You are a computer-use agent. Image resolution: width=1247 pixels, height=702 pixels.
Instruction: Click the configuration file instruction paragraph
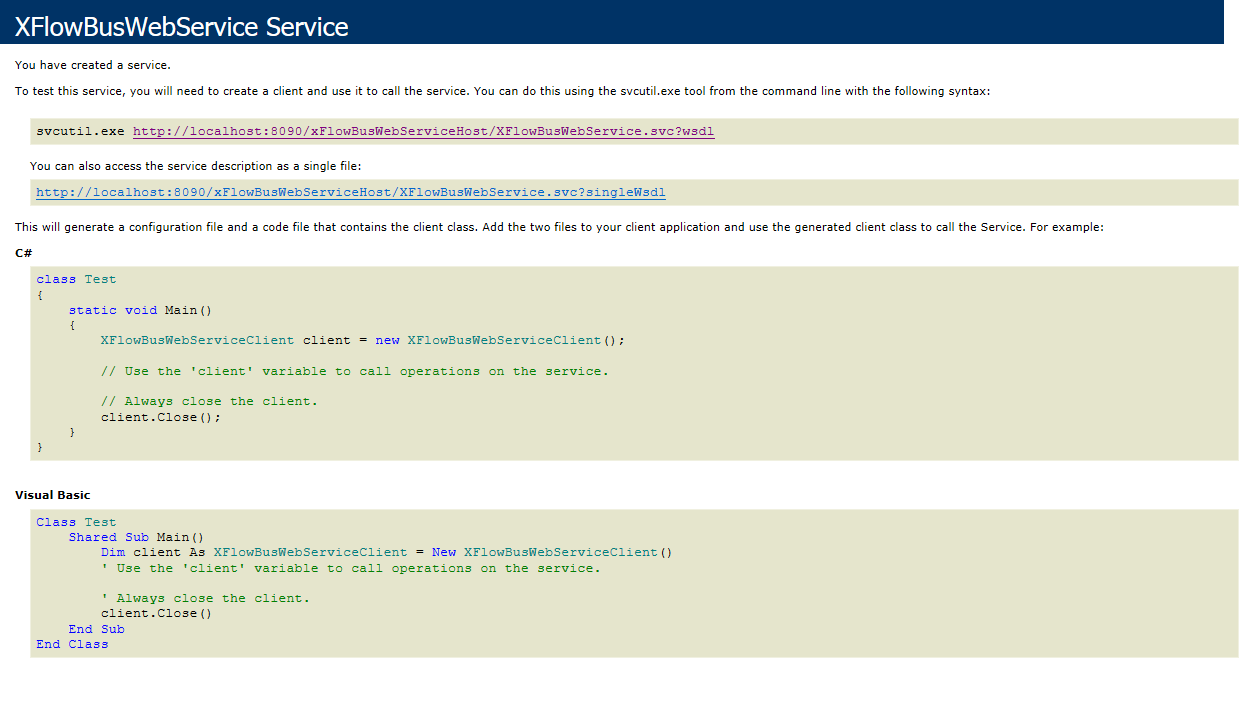click(x=560, y=226)
